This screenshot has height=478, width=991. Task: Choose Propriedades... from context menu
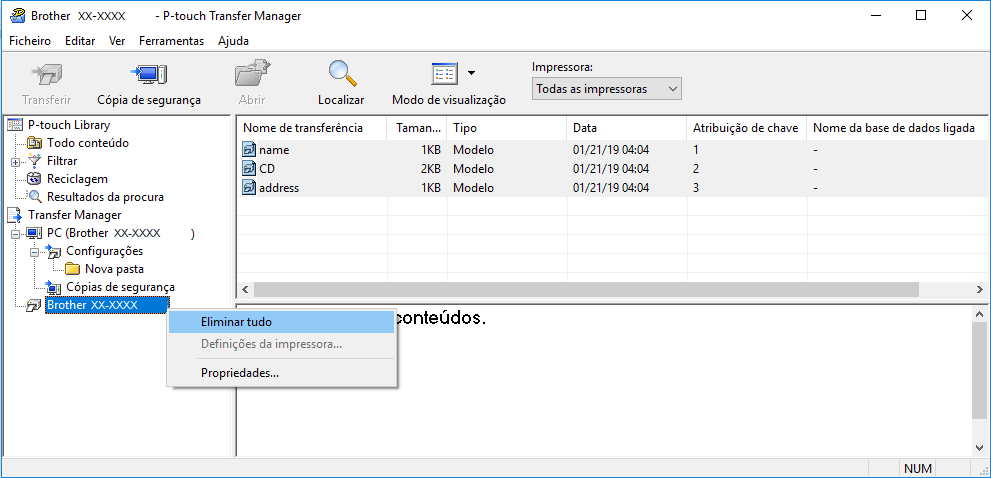(282, 373)
